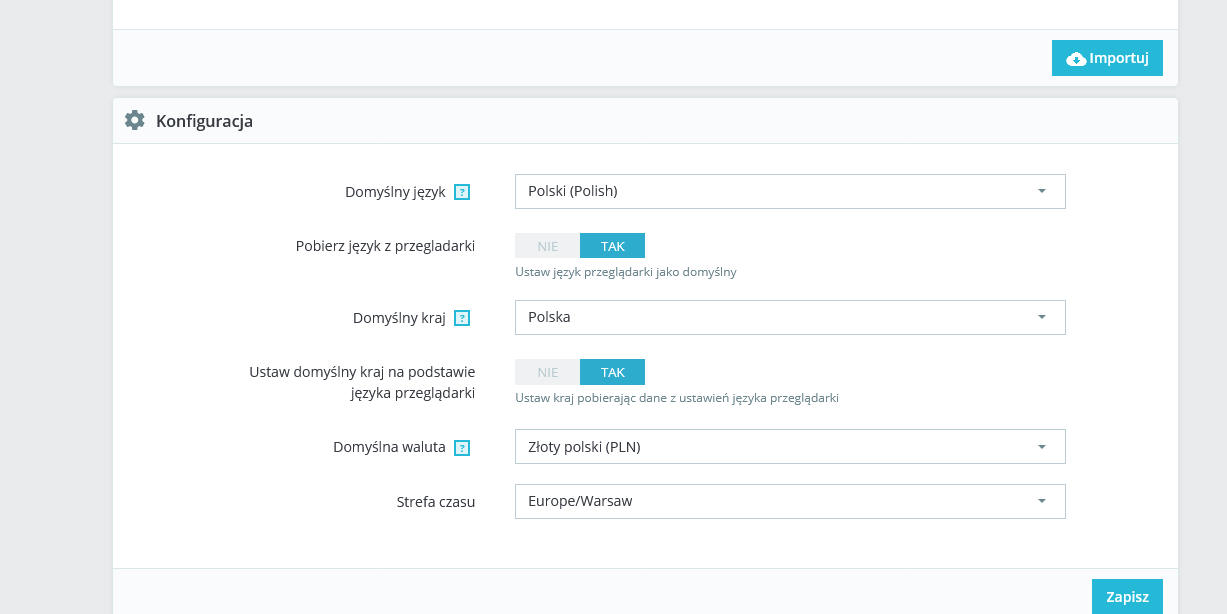The height and width of the screenshot is (614, 1227).
Task: Open the Domyślny kraj dropdown showing Polska
Action: click(x=790, y=318)
